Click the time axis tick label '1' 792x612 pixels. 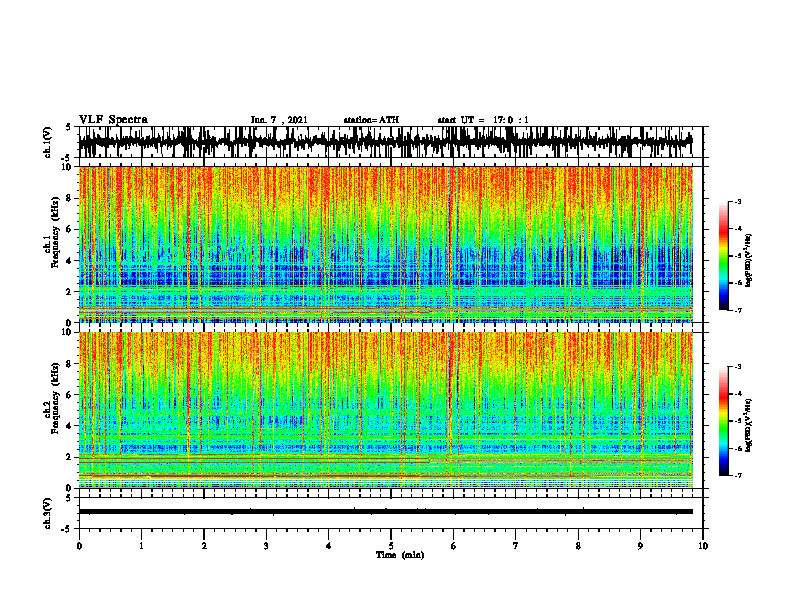pyautogui.click(x=141, y=546)
